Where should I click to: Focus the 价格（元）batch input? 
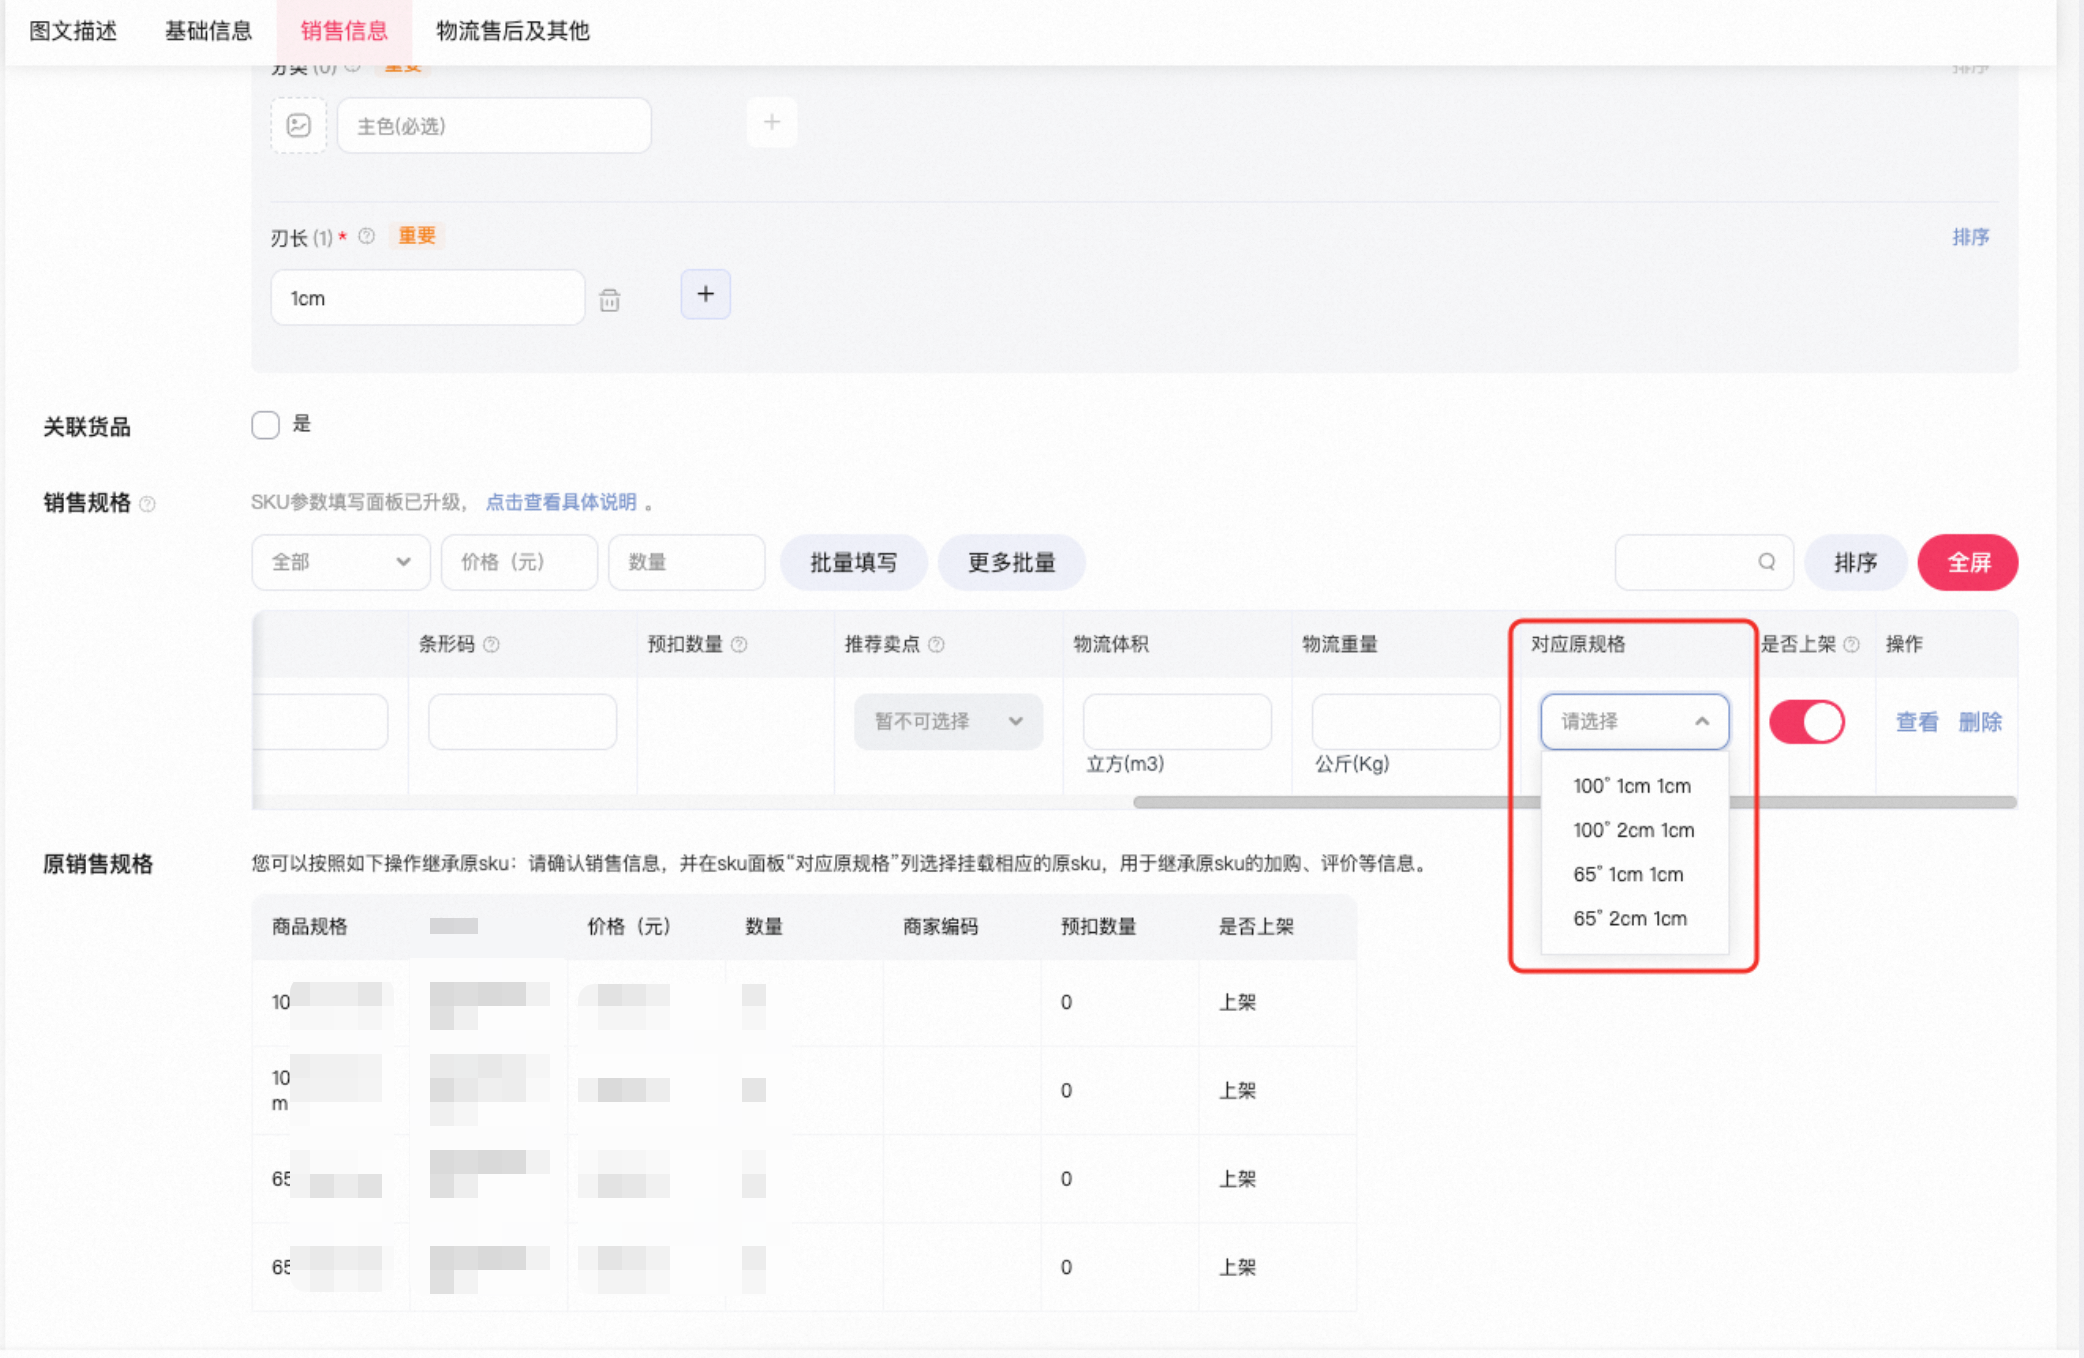pos(519,562)
